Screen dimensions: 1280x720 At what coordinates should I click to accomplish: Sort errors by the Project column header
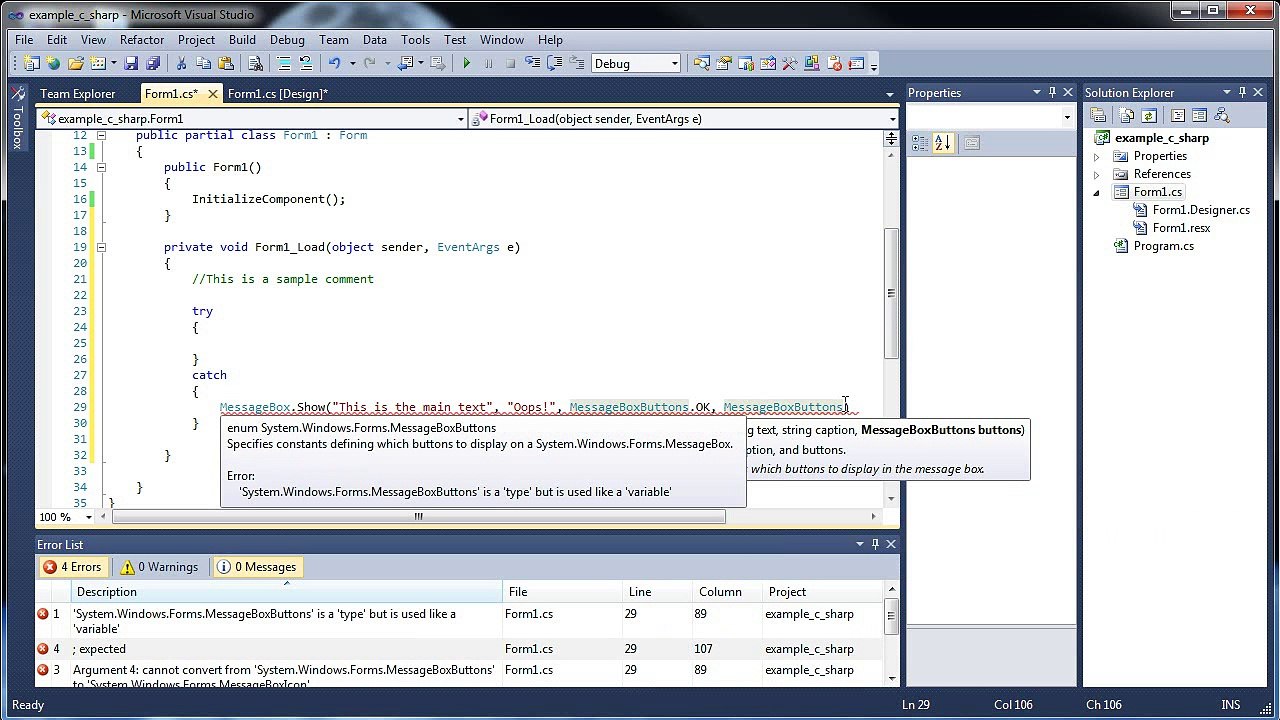824,592
